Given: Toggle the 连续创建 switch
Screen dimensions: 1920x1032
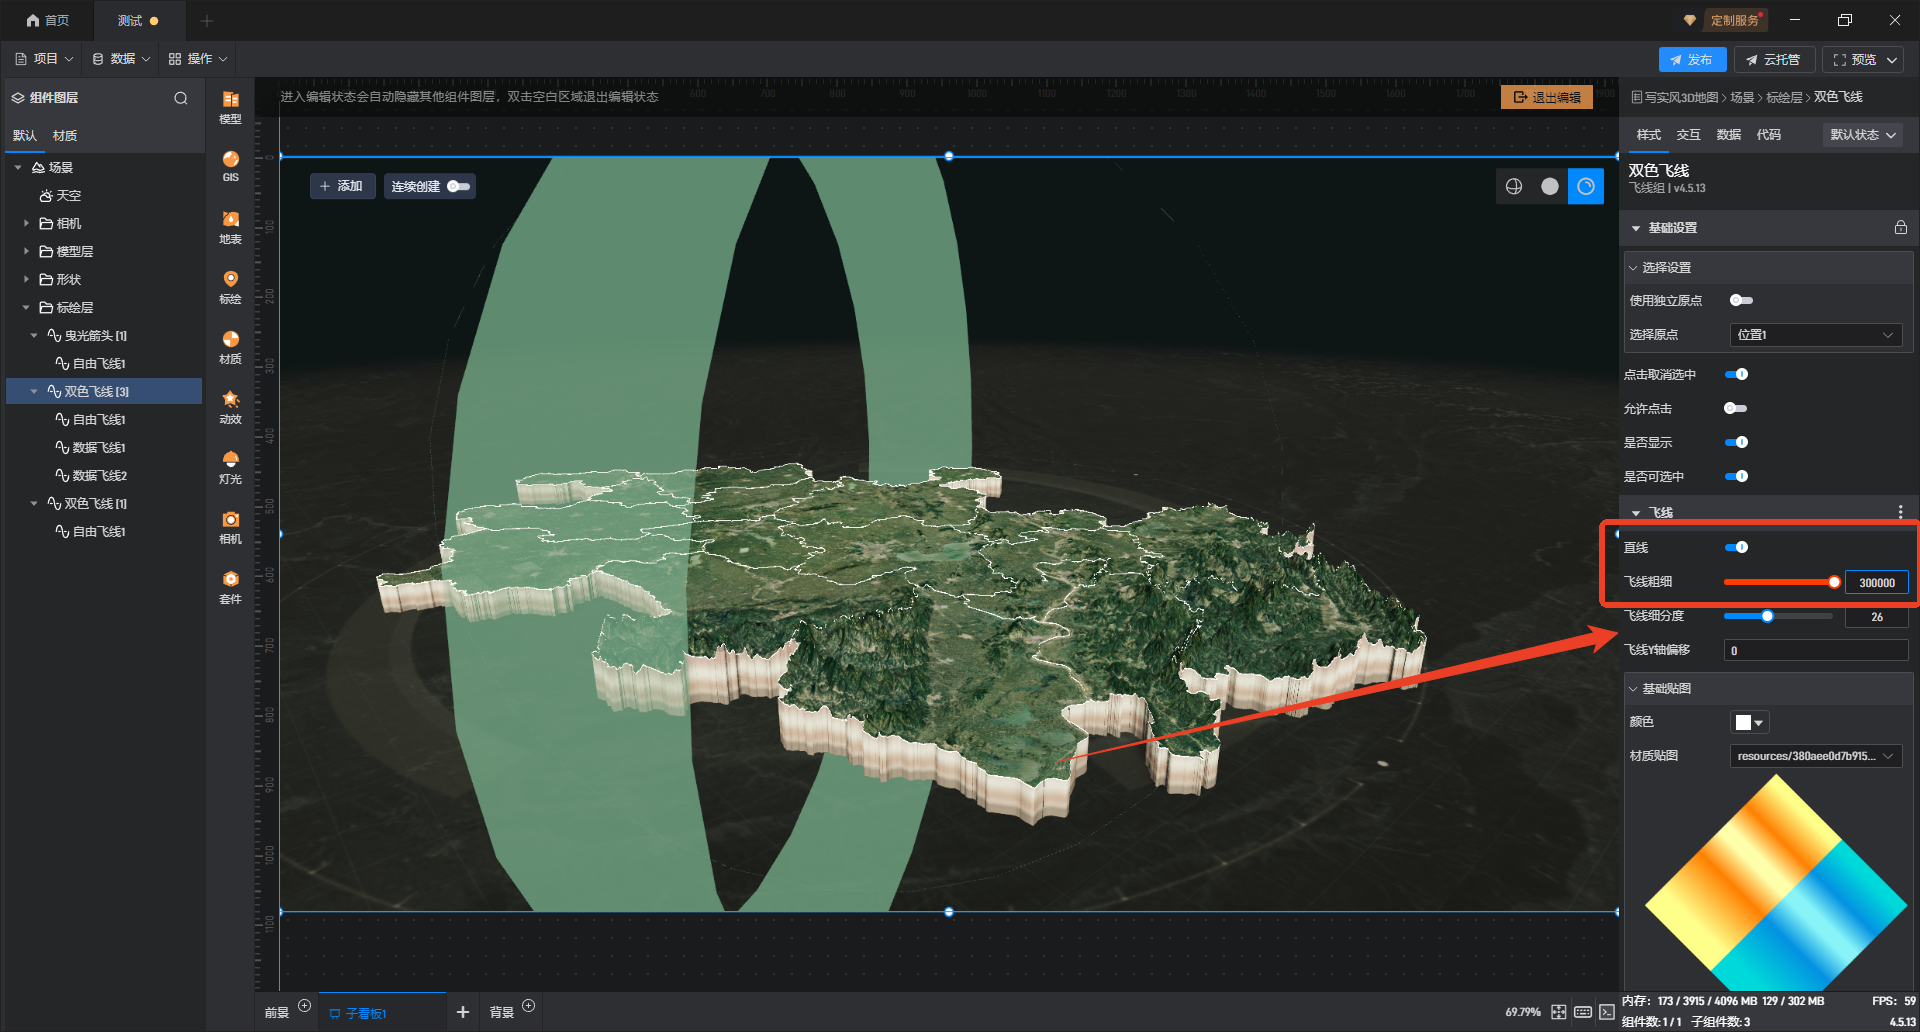Looking at the screenshot, I should [x=458, y=186].
